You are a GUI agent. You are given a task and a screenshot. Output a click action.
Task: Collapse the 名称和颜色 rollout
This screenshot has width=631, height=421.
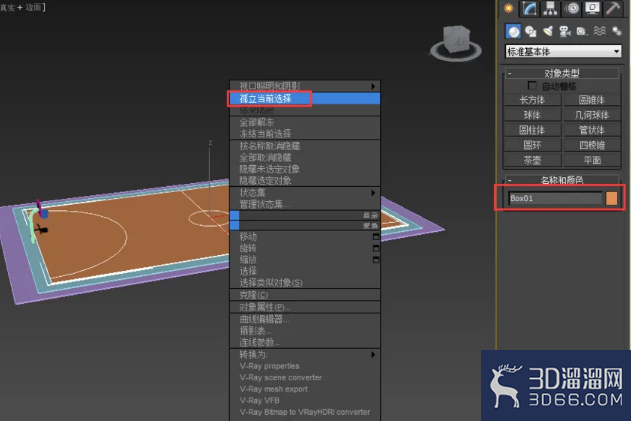point(561,180)
